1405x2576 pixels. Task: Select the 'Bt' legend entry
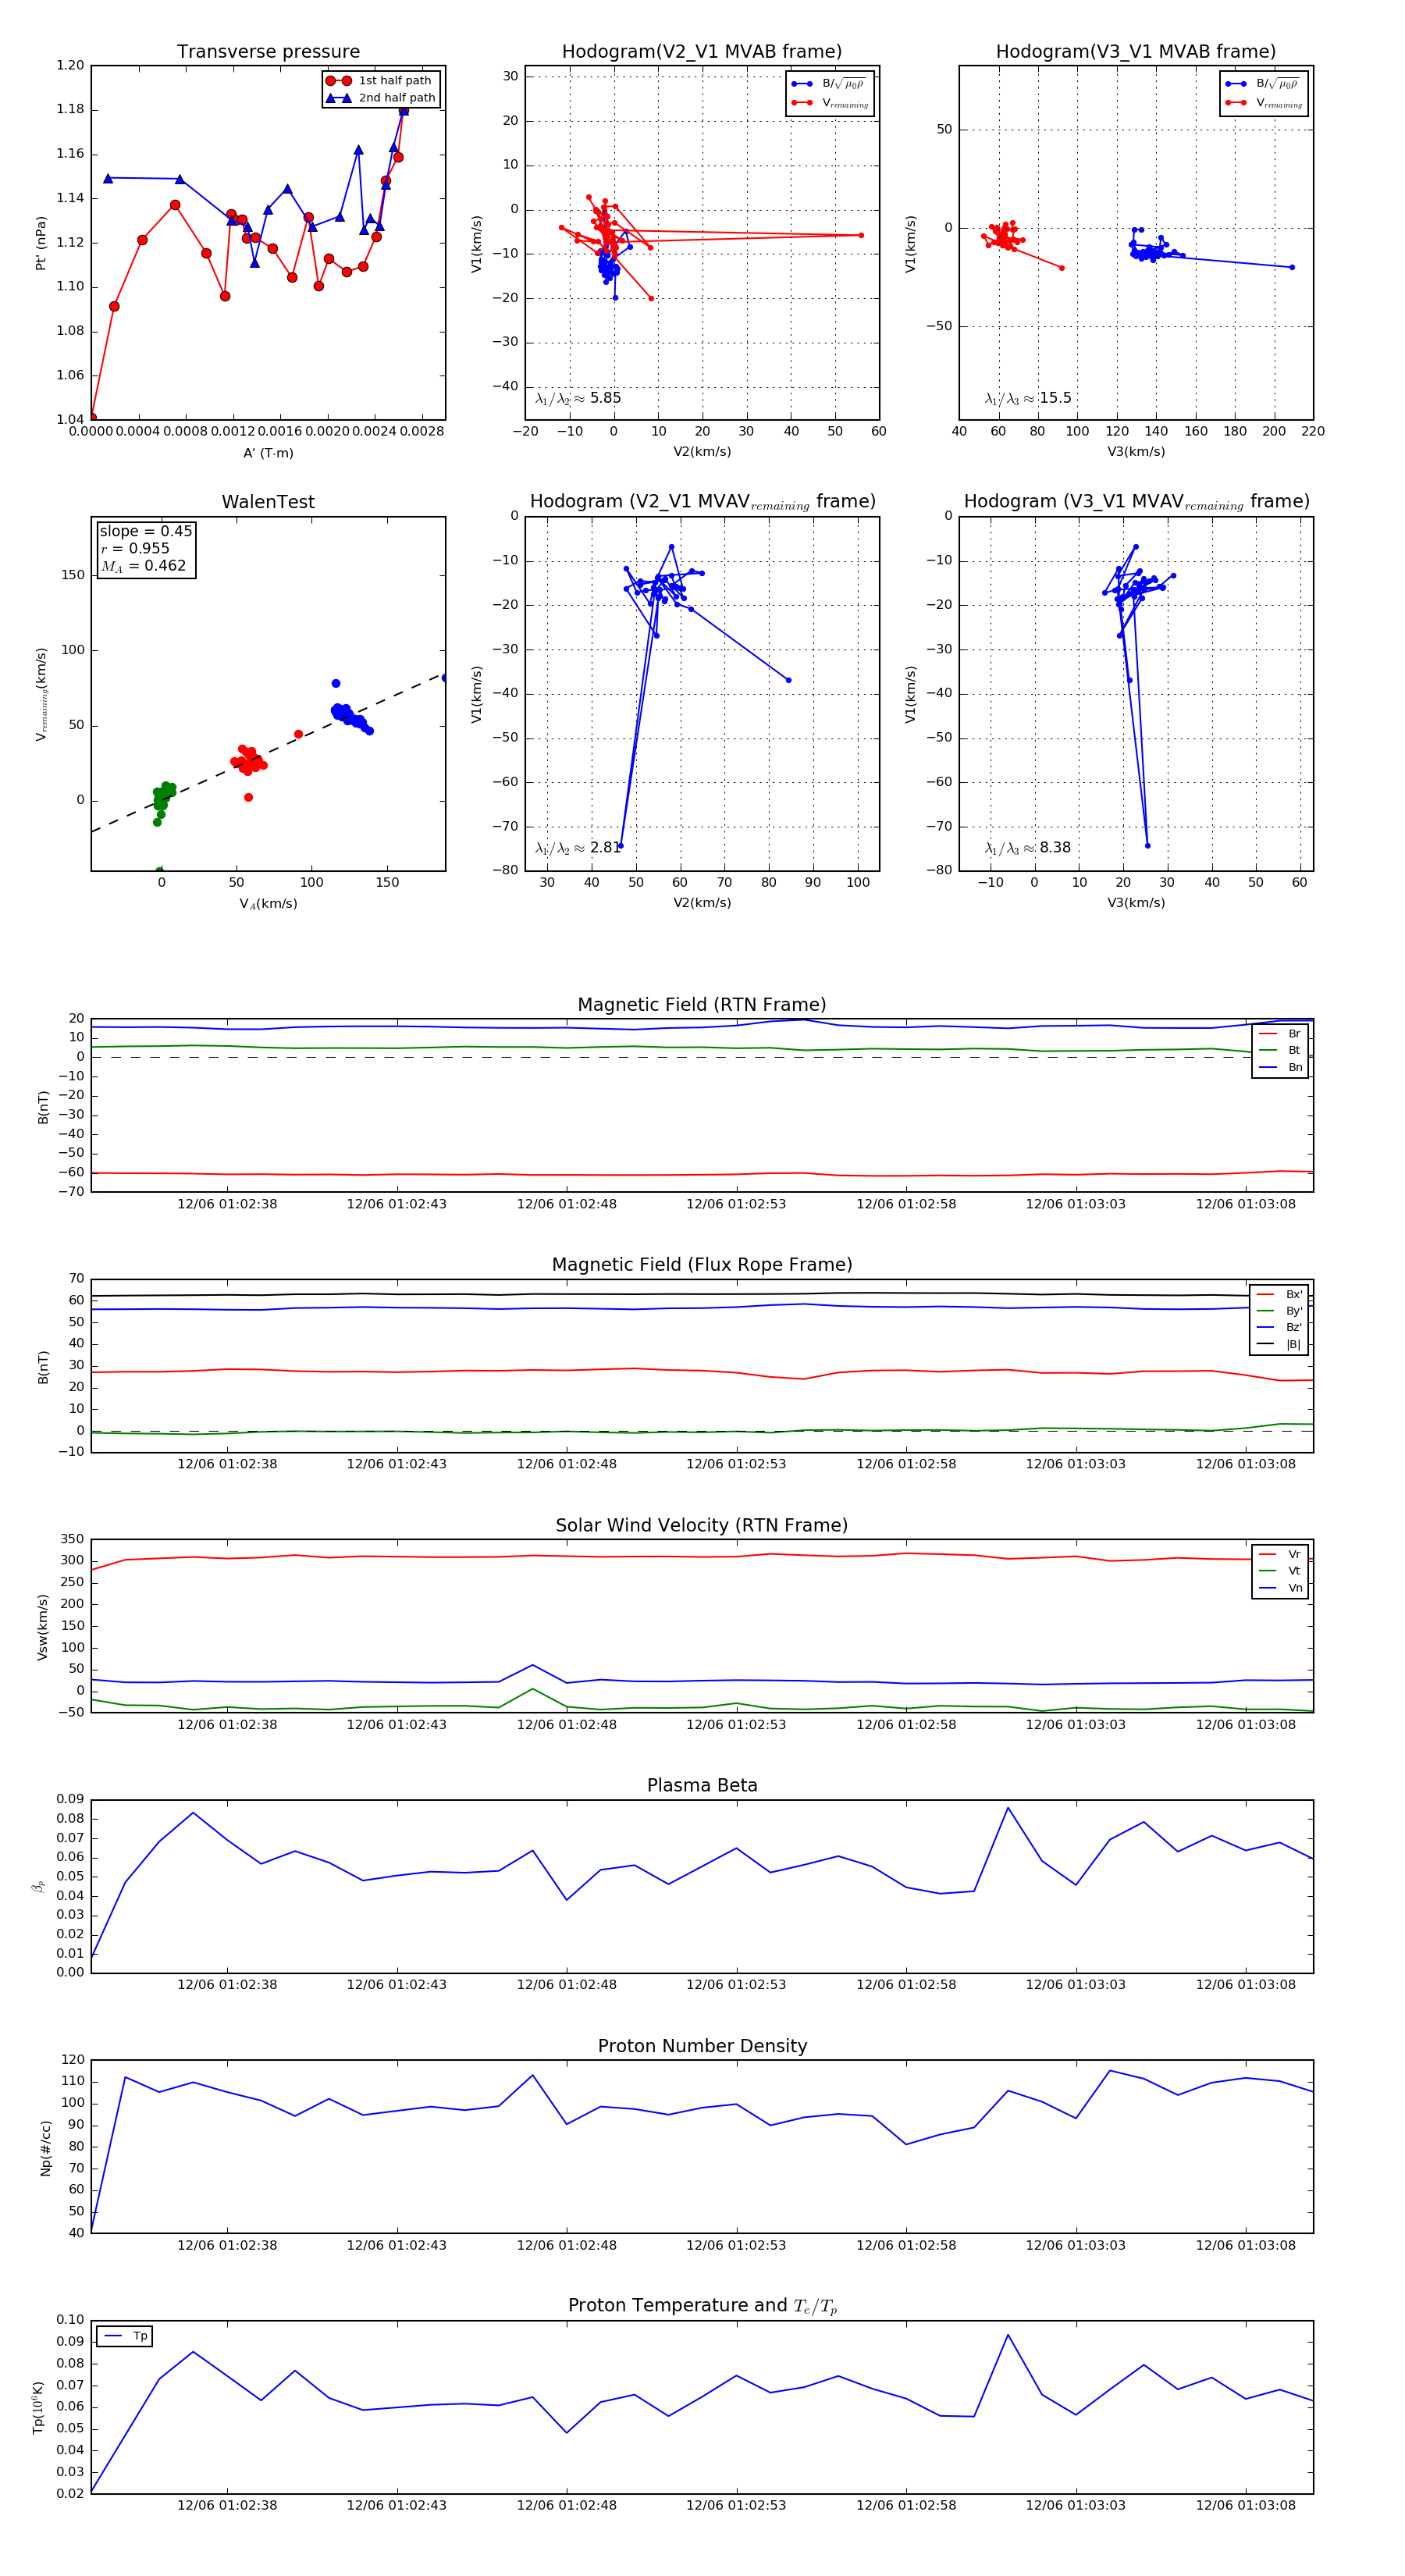point(1280,1050)
